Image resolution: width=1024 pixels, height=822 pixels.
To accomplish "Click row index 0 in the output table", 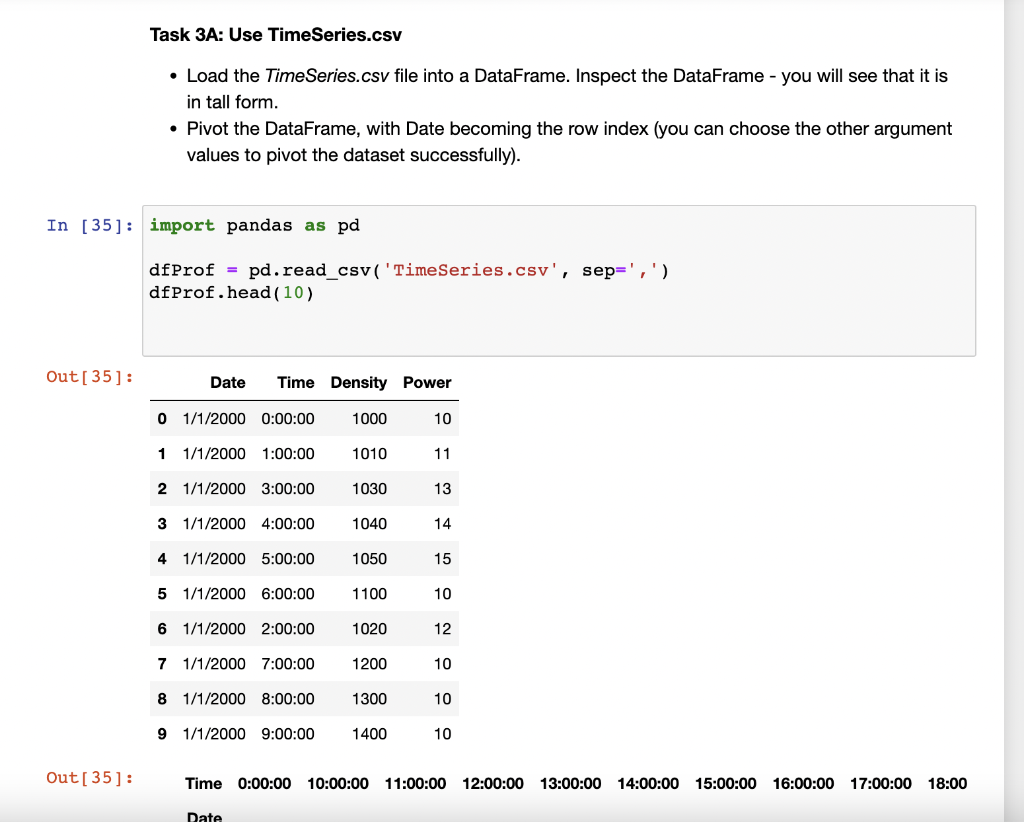I will pyautogui.click(x=162, y=418).
